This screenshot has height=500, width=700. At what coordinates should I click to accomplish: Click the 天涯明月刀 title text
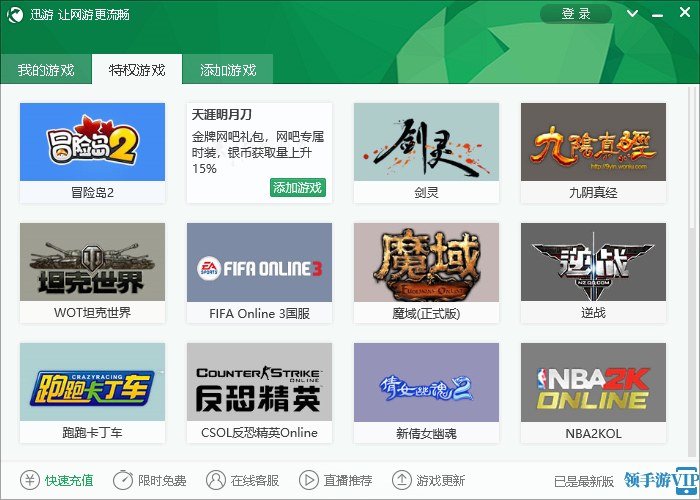coord(221,115)
